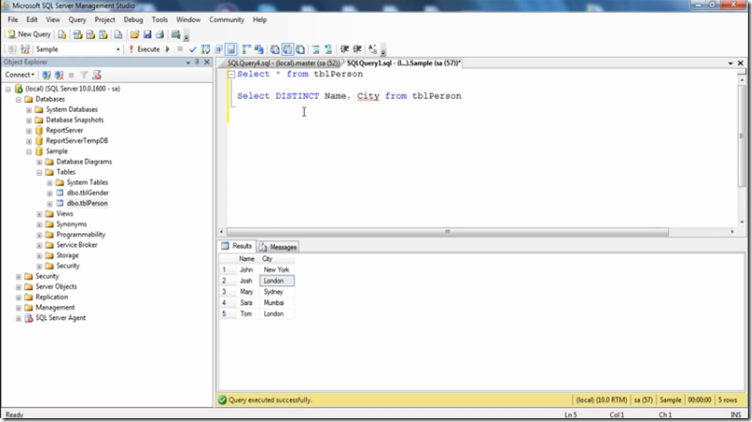Switch to Results to Grid

pyautogui.click(x=287, y=49)
